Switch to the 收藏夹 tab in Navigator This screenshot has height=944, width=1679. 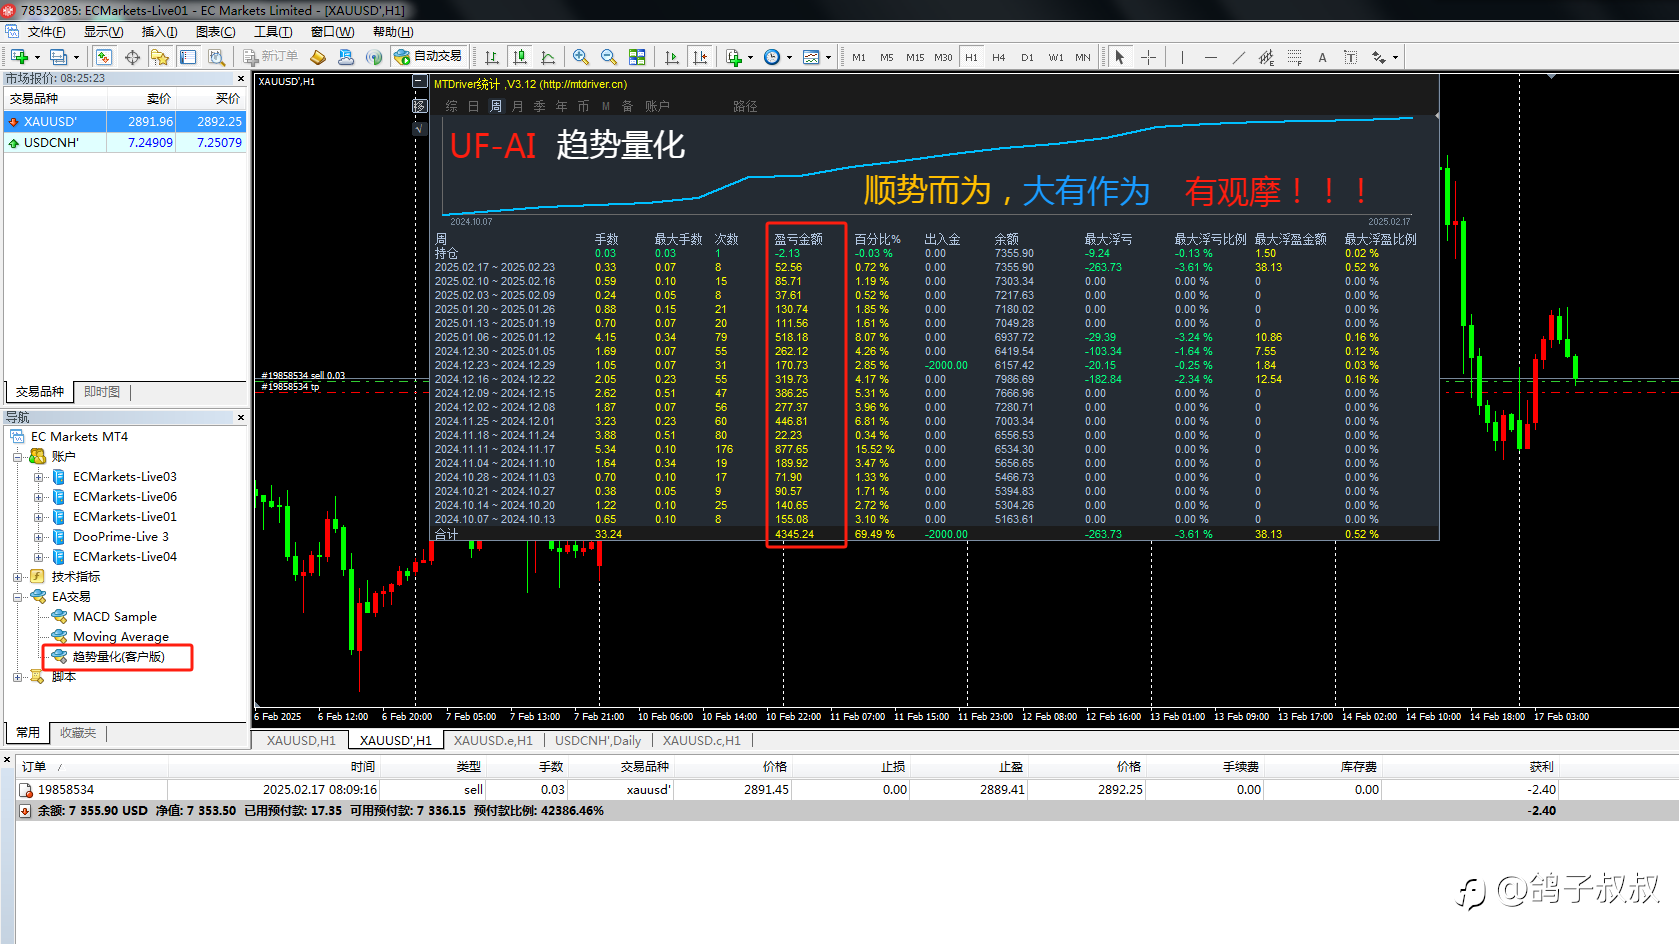click(x=77, y=733)
